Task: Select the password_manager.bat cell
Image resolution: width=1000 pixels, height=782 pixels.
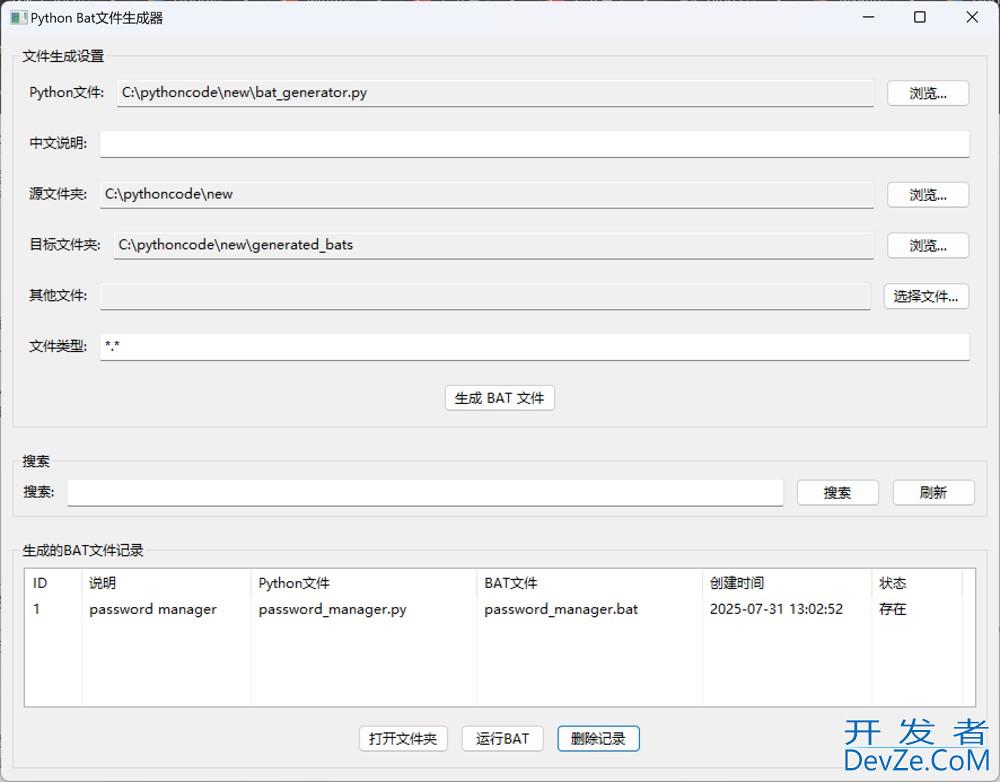Action: point(589,609)
